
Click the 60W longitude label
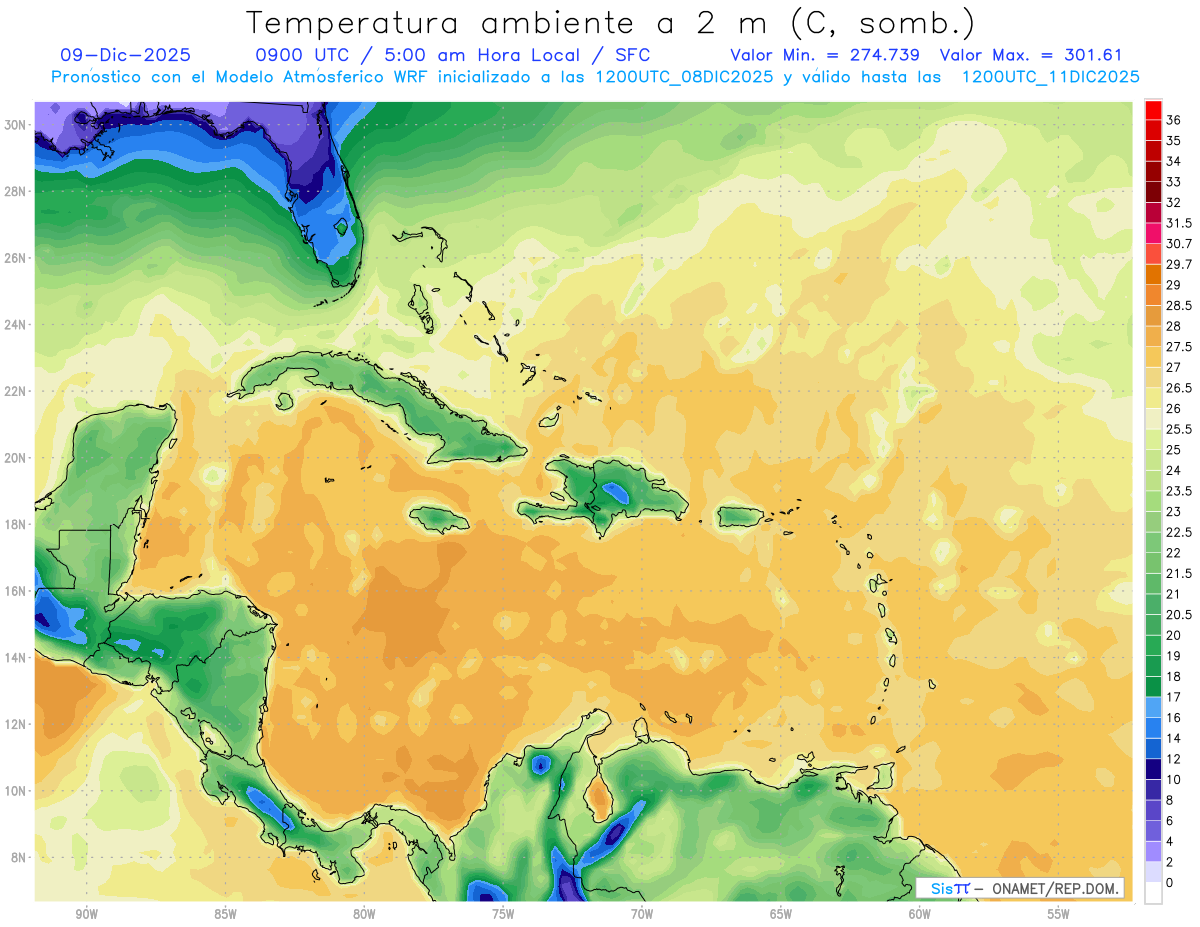920,914
